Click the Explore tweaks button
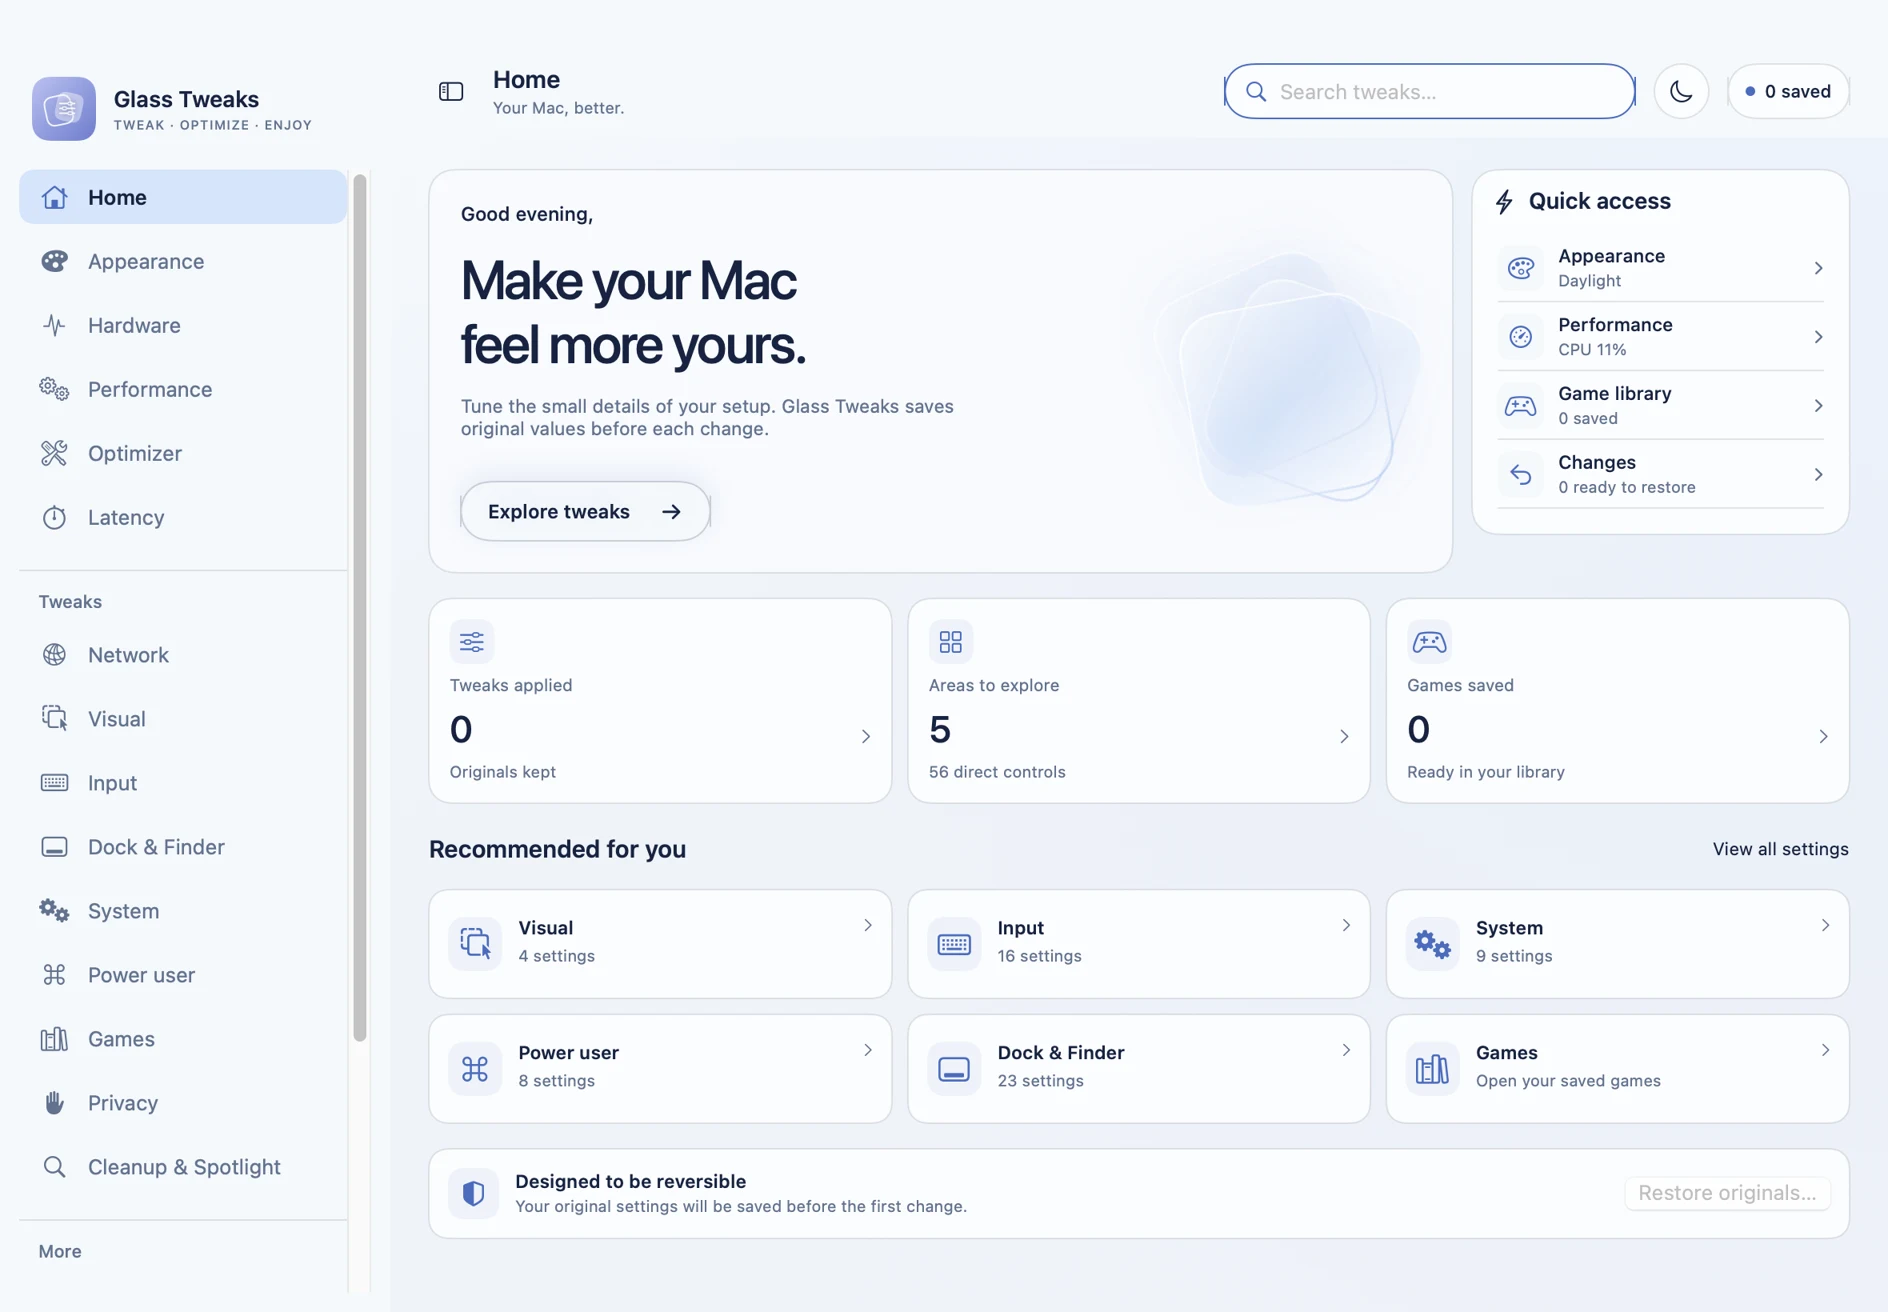Image resolution: width=1888 pixels, height=1312 pixels. (585, 512)
